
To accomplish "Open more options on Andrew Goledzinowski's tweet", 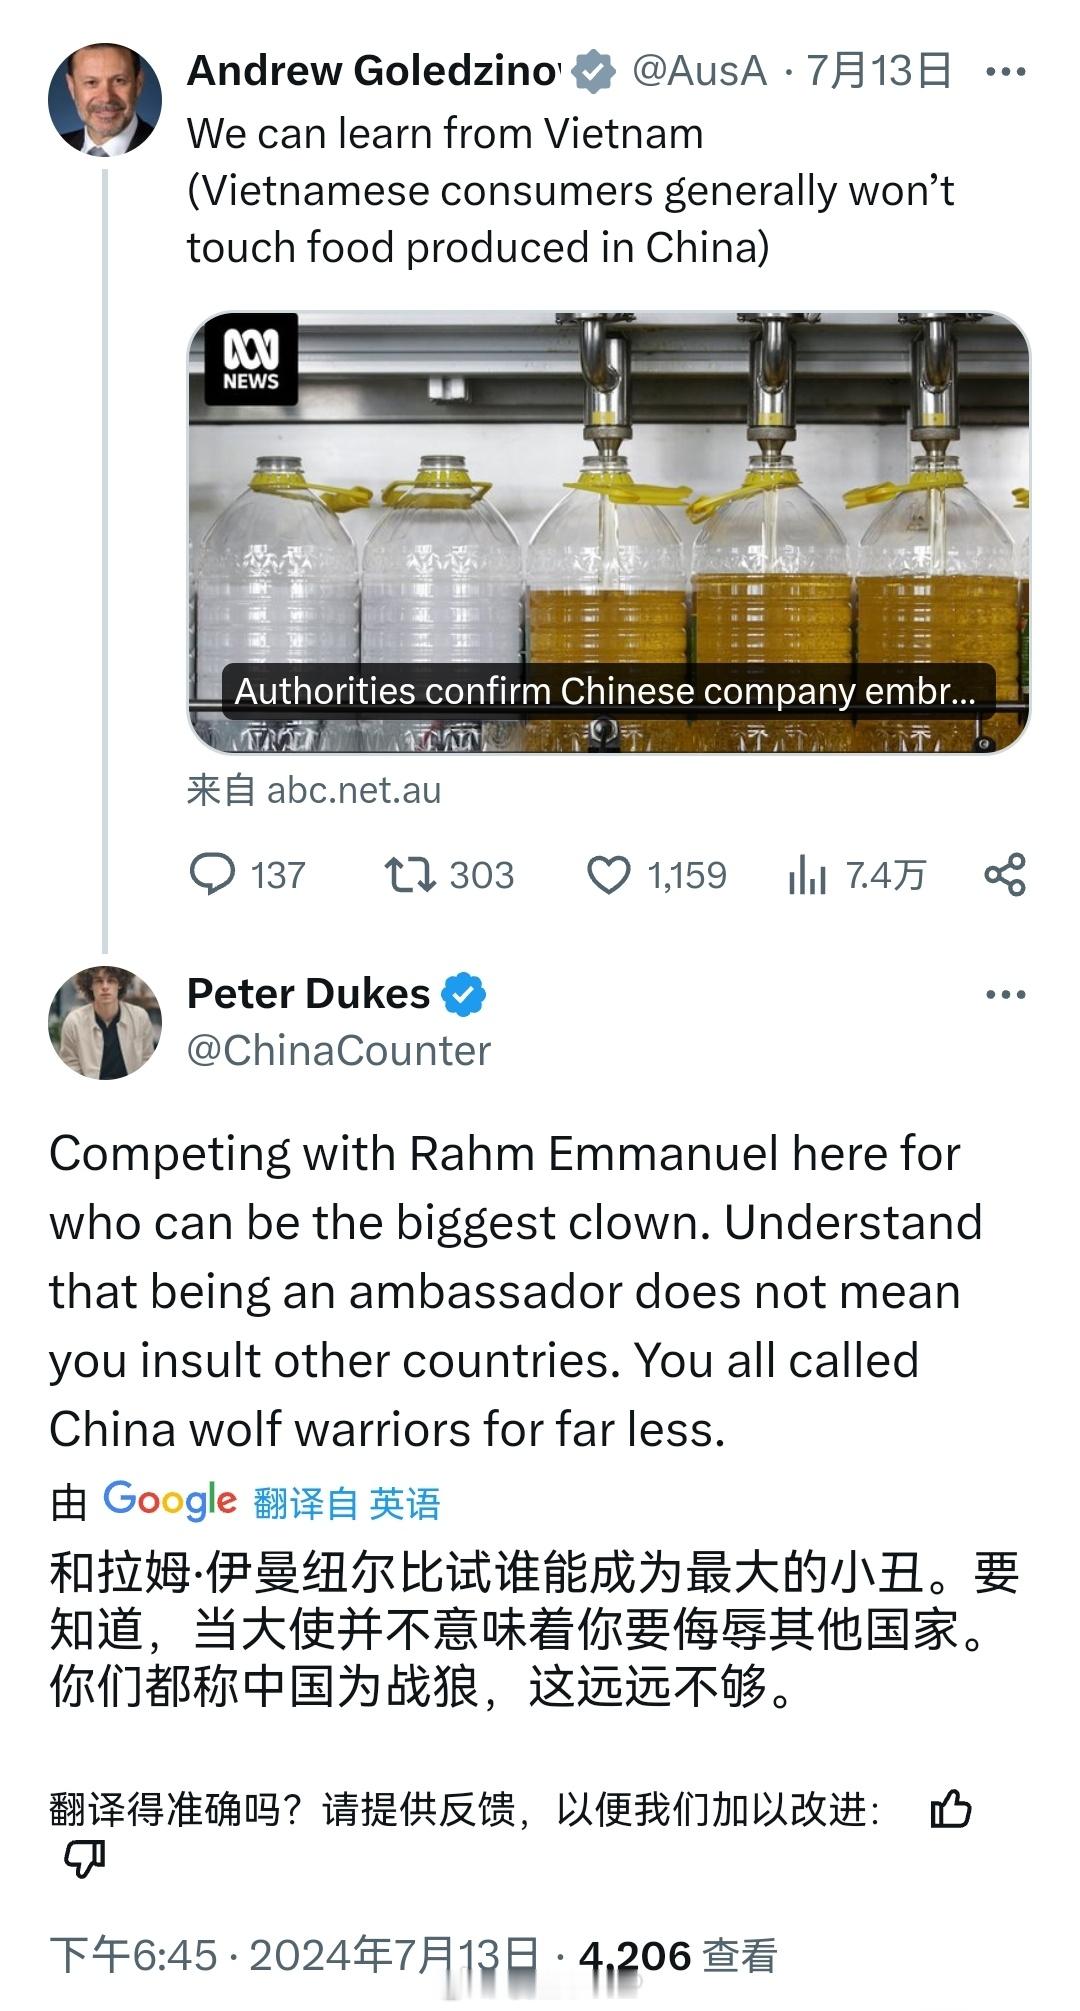I will tap(1005, 72).
